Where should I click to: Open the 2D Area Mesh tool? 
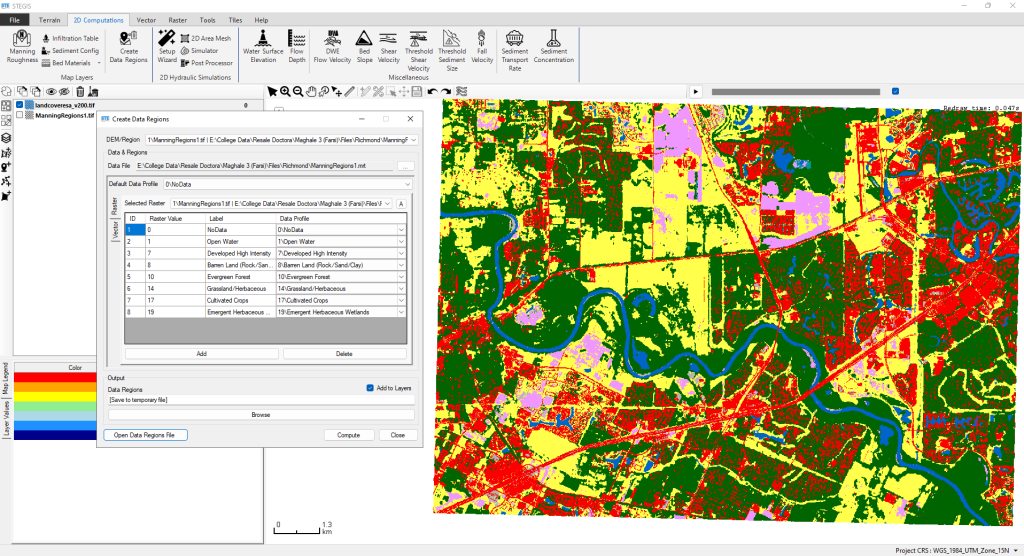tap(206, 39)
